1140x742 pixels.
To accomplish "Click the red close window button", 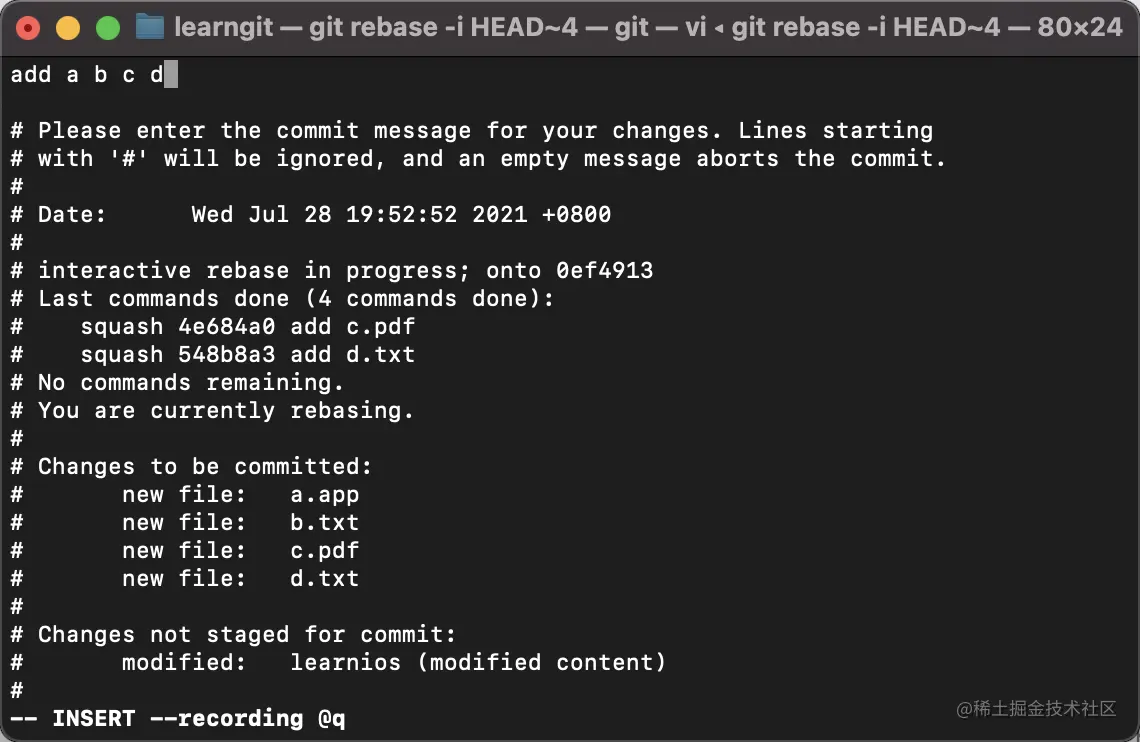I will click(x=28, y=28).
